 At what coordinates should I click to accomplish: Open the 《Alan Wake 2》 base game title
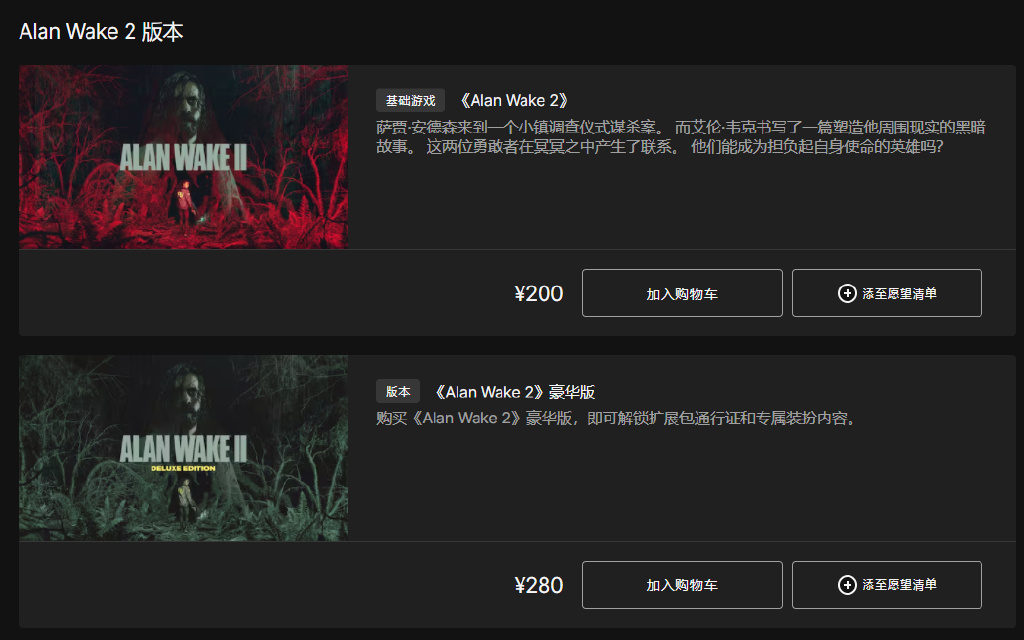513,101
